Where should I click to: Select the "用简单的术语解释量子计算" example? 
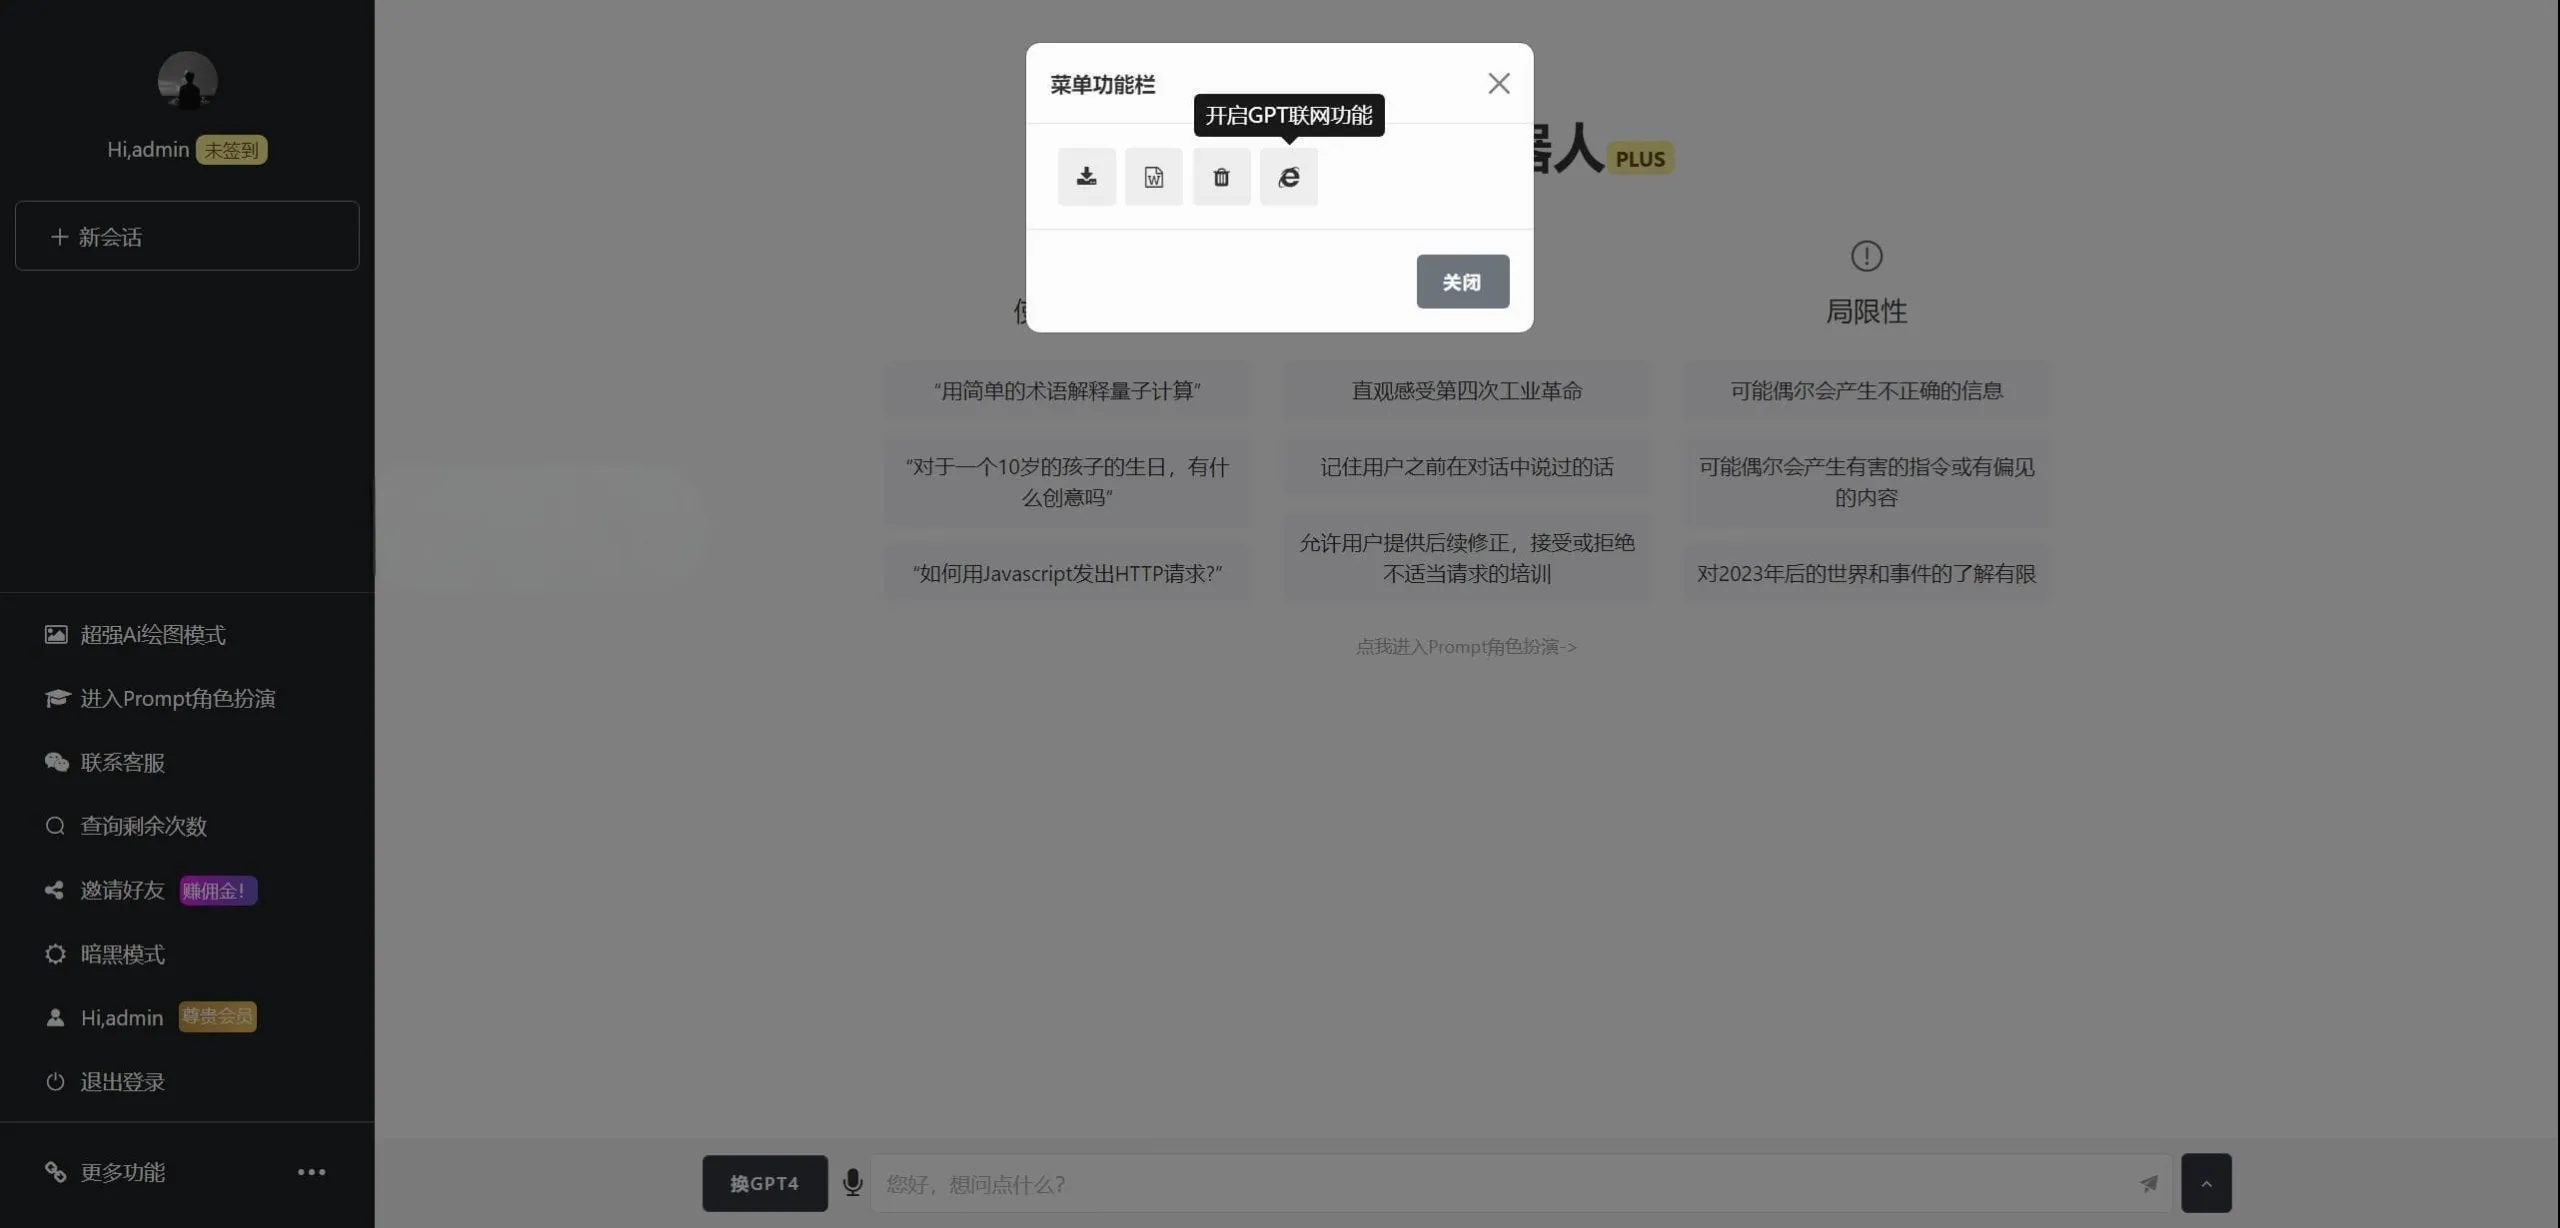(1067, 391)
